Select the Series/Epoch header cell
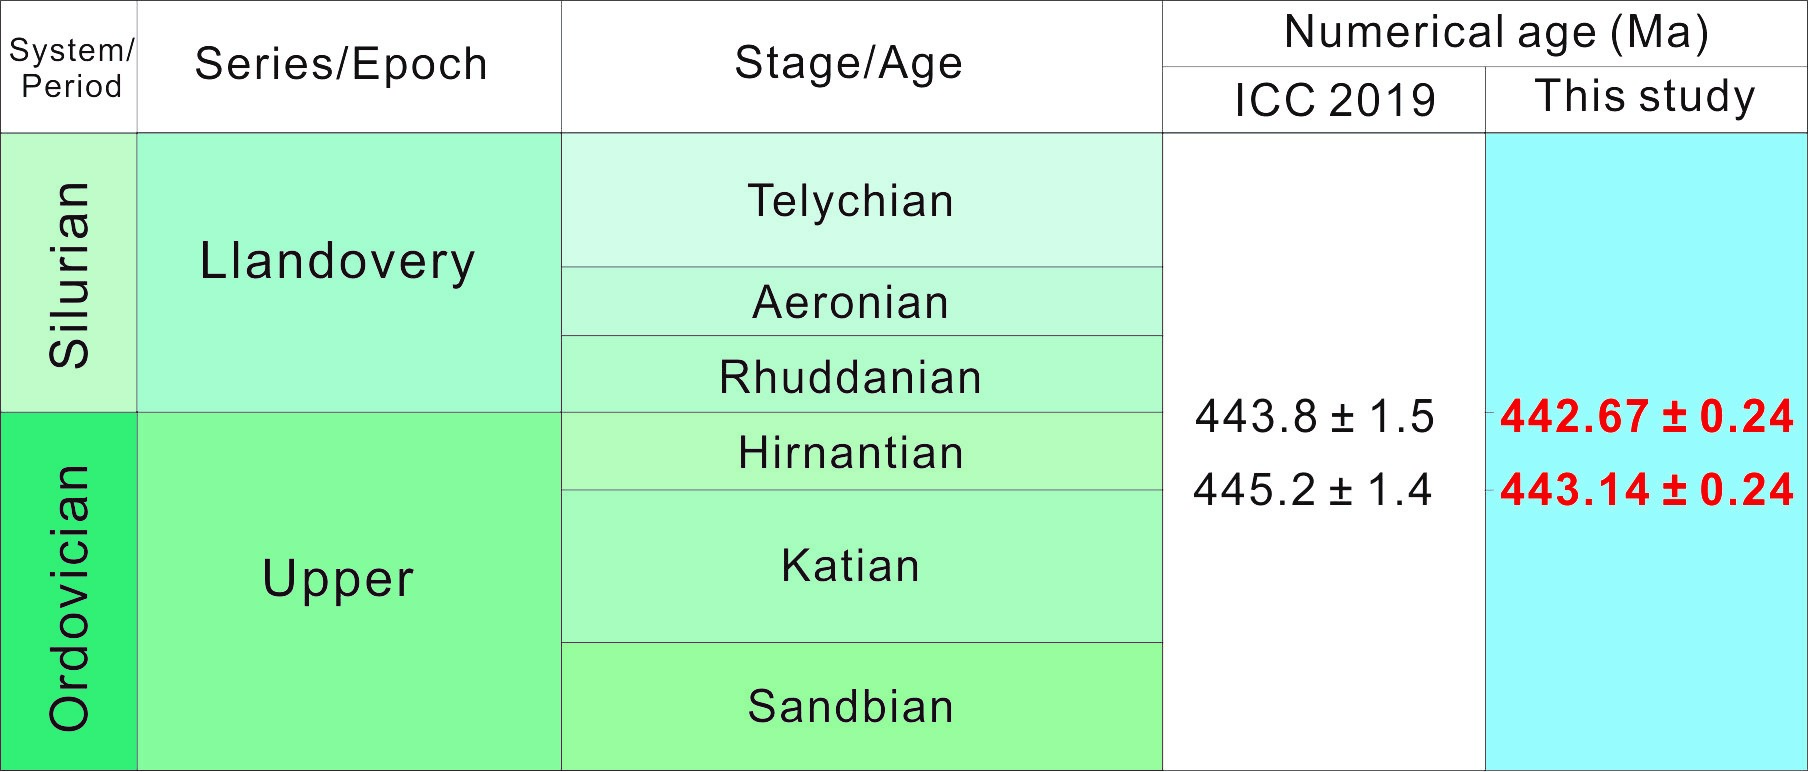This screenshot has height=772, width=1808. pyautogui.click(x=341, y=65)
